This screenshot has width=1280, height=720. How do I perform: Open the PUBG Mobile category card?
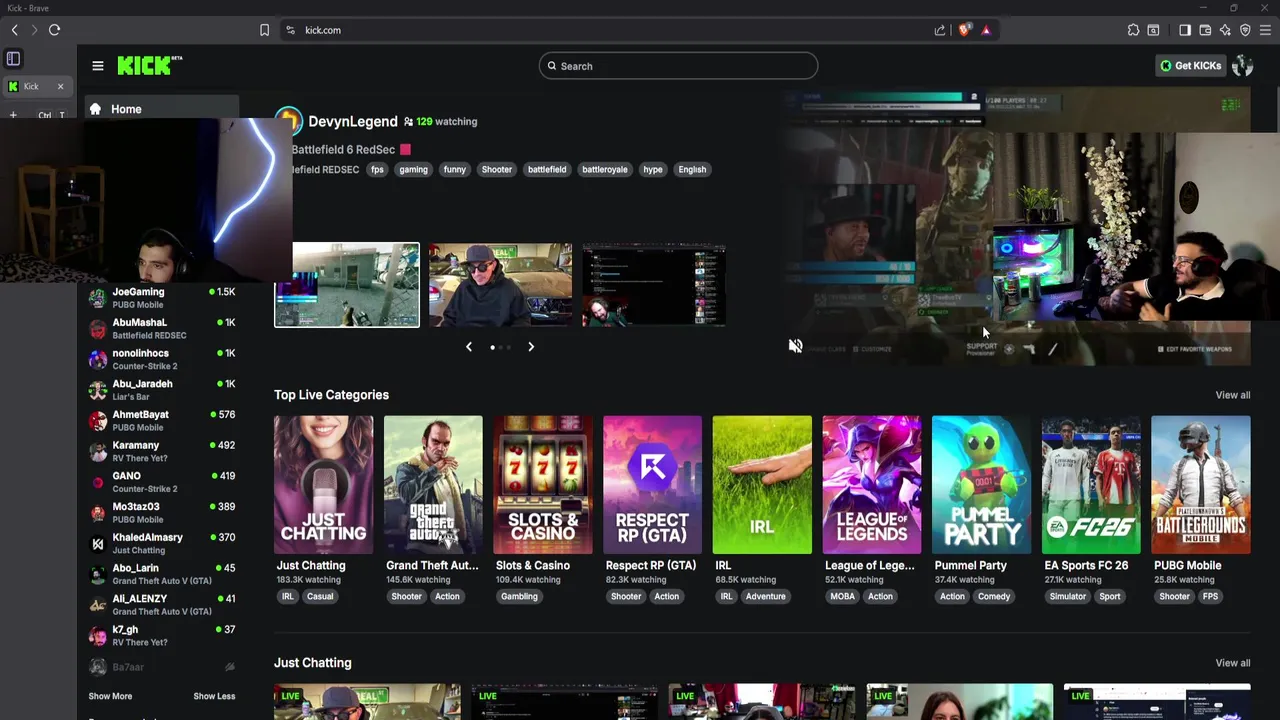point(1201,485)
